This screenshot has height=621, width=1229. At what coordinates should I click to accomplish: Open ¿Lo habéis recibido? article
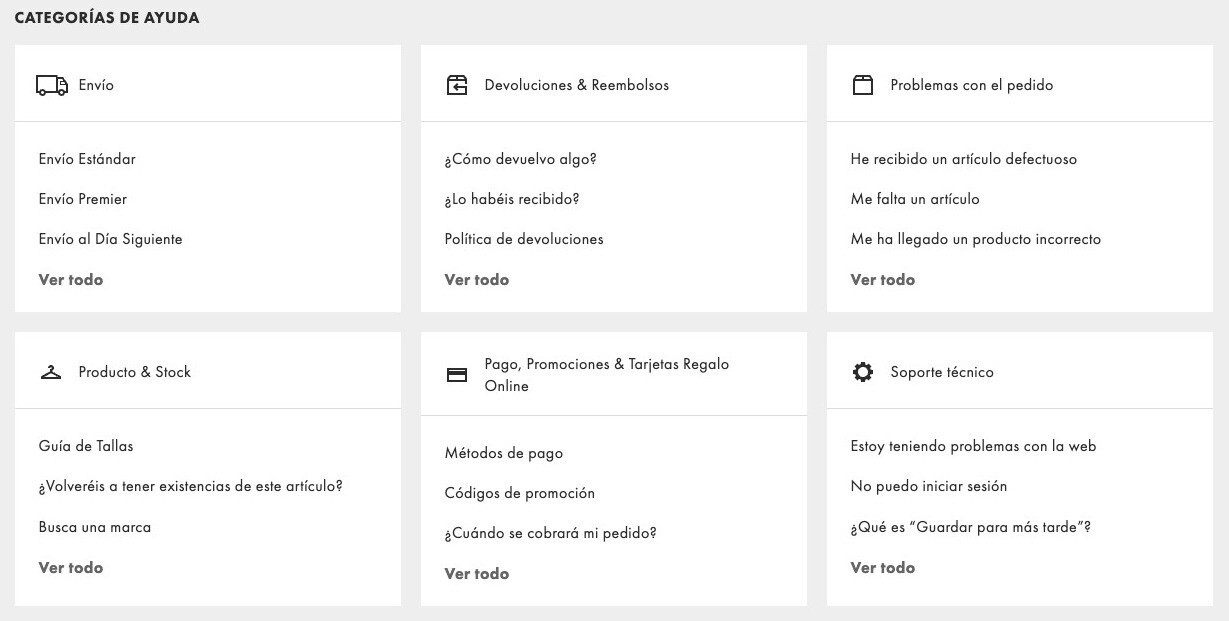pyautogui.click(x=512, y=199)
